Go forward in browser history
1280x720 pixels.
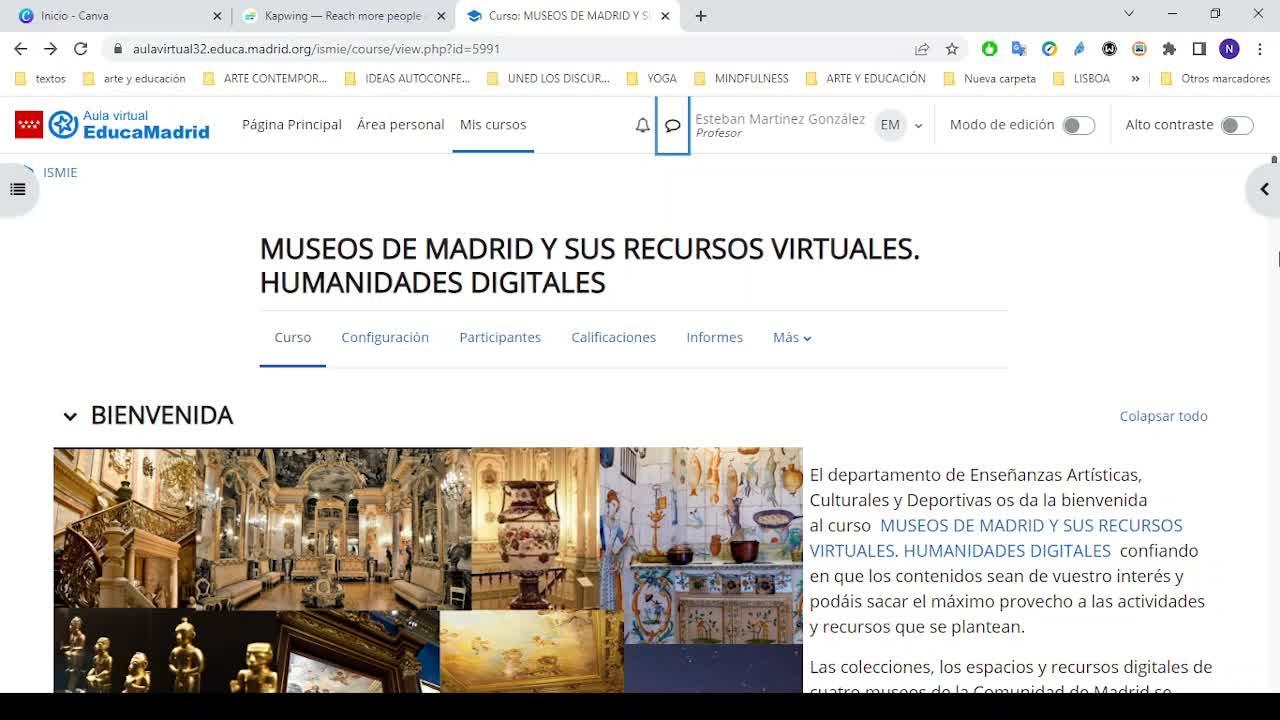(x=50, y=48)
